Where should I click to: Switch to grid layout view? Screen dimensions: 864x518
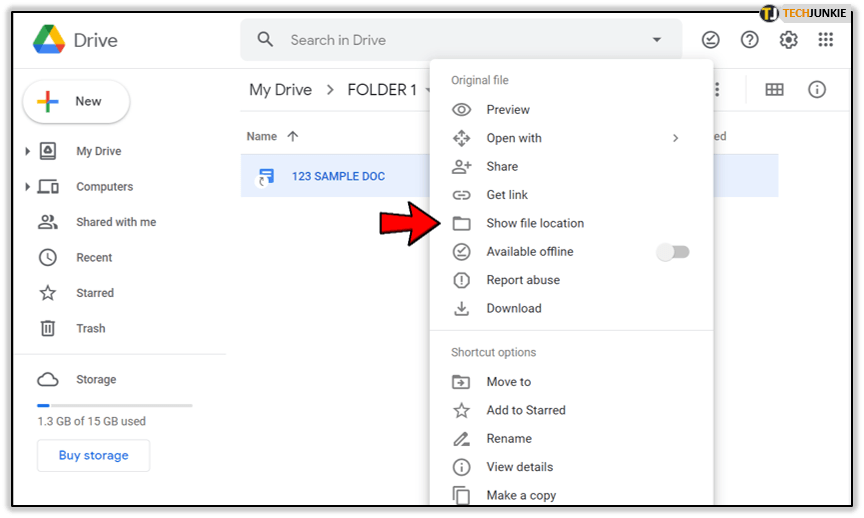click(x=774, y=90)
